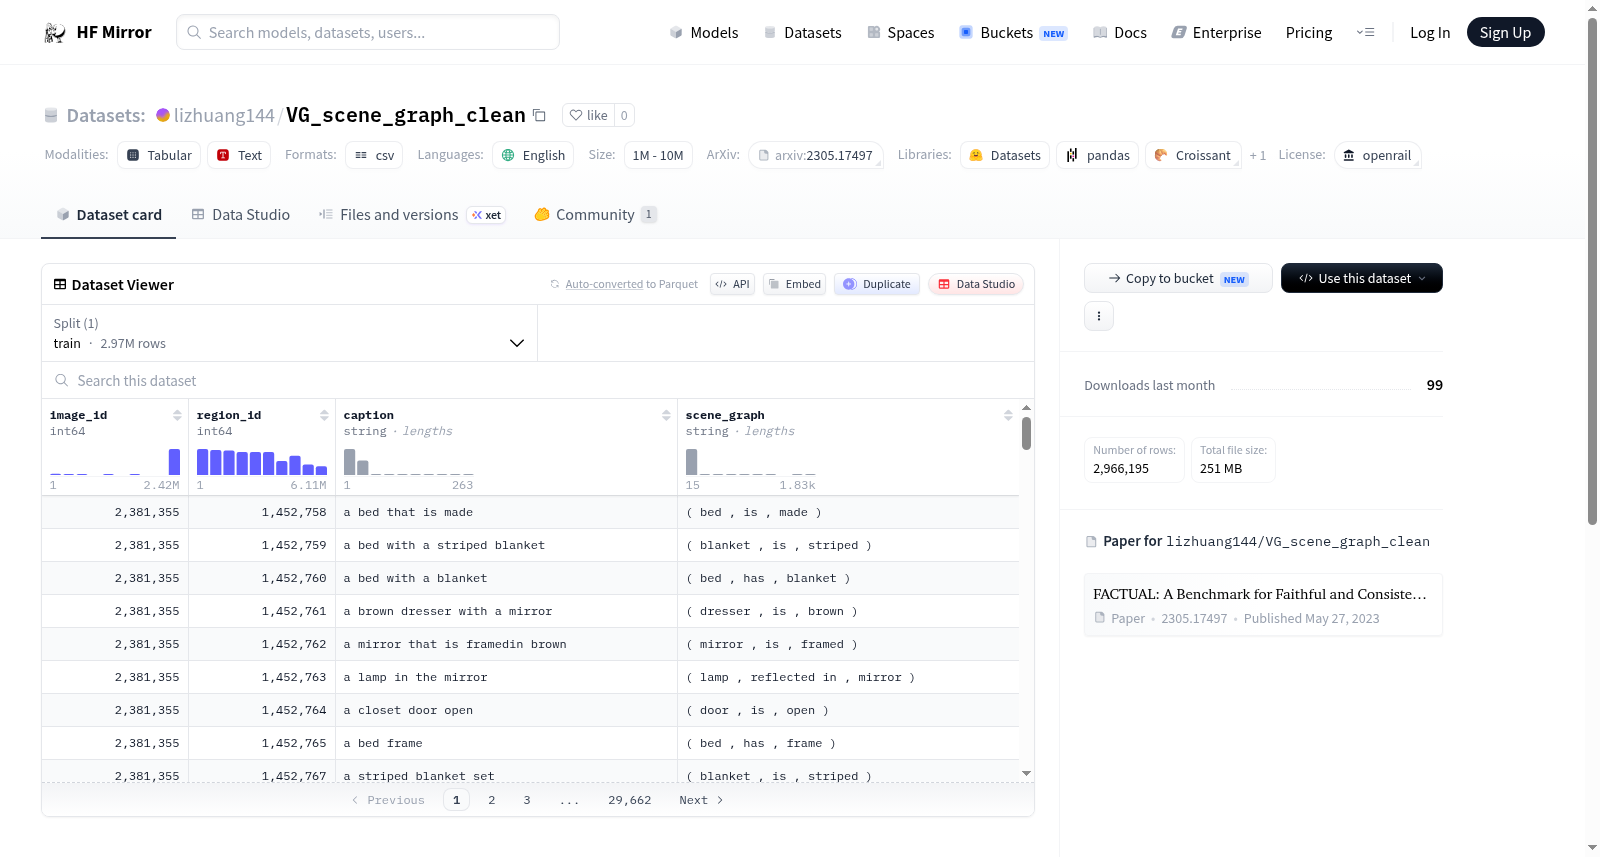Open the arxiv:2305.17497 tag
Image resolution: width=1600 pixels, height=857 pixels.
point(816,155)
